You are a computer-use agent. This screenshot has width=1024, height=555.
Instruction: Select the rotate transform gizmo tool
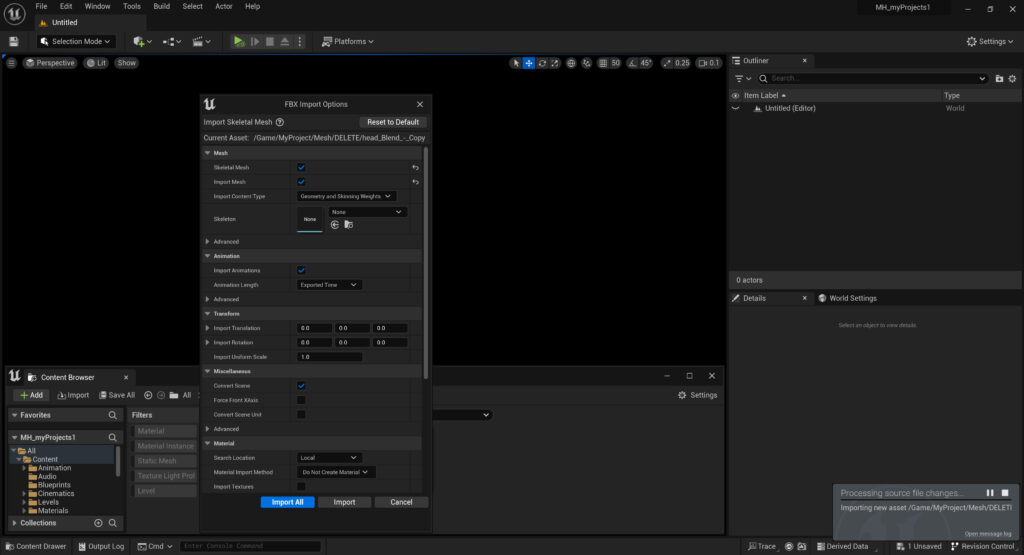coord(542,63)
